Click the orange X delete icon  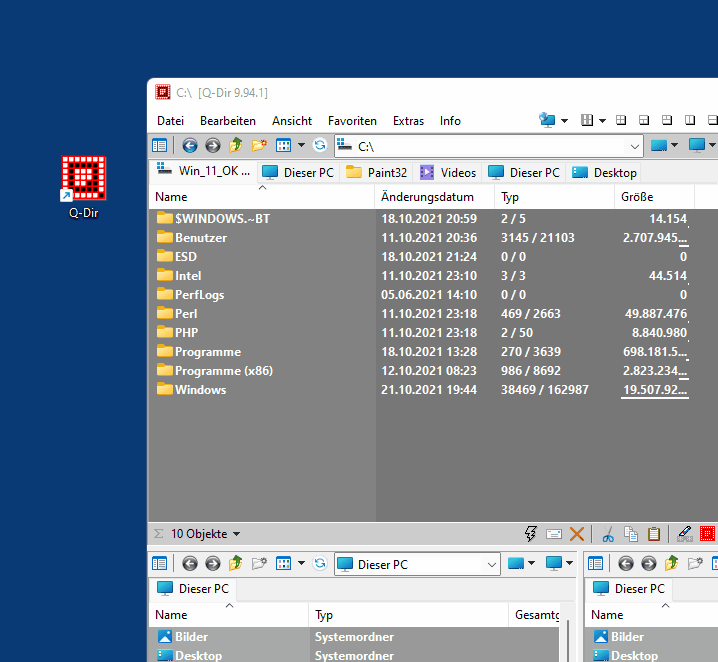point(577,534)
